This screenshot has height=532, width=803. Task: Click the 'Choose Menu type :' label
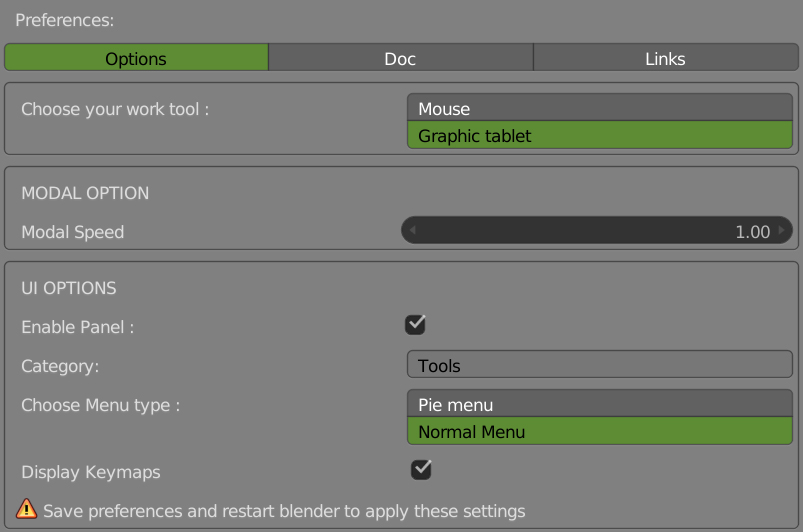pos(100,405)
